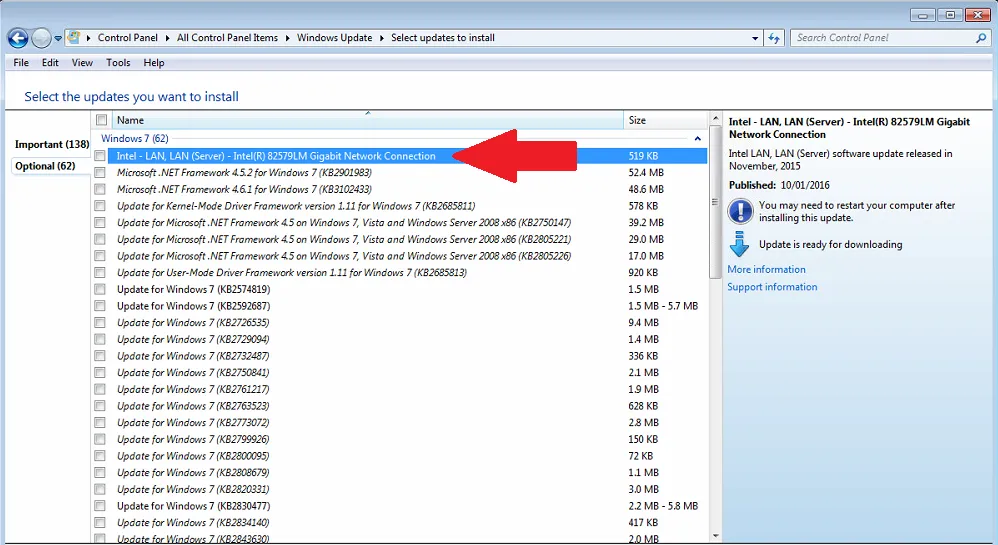This screenshot has width=998, height=545.
Task: Maximize the Windows Update window
Action: pos(950,15)
